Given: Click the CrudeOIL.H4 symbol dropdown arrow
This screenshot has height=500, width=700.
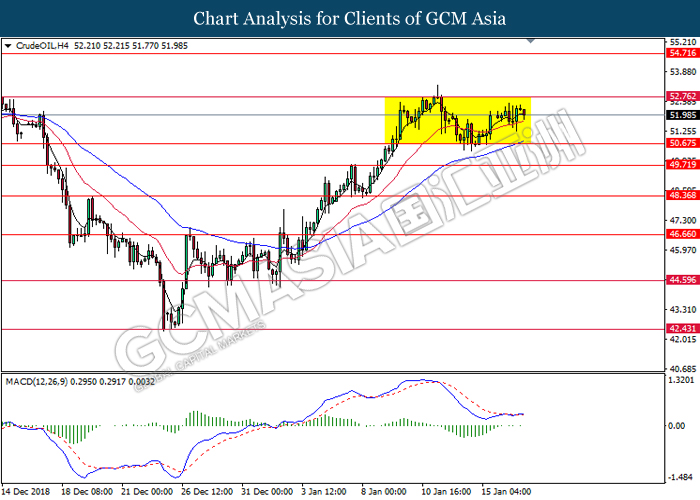Looking at the screenshot, I should tap(8, 46).
